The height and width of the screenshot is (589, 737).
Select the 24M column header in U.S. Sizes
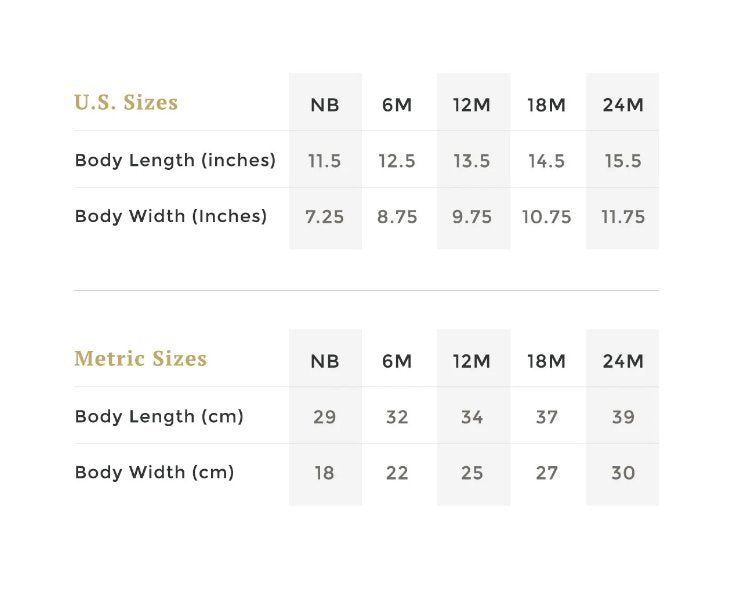pyautogui.click(x=623, y=104)
